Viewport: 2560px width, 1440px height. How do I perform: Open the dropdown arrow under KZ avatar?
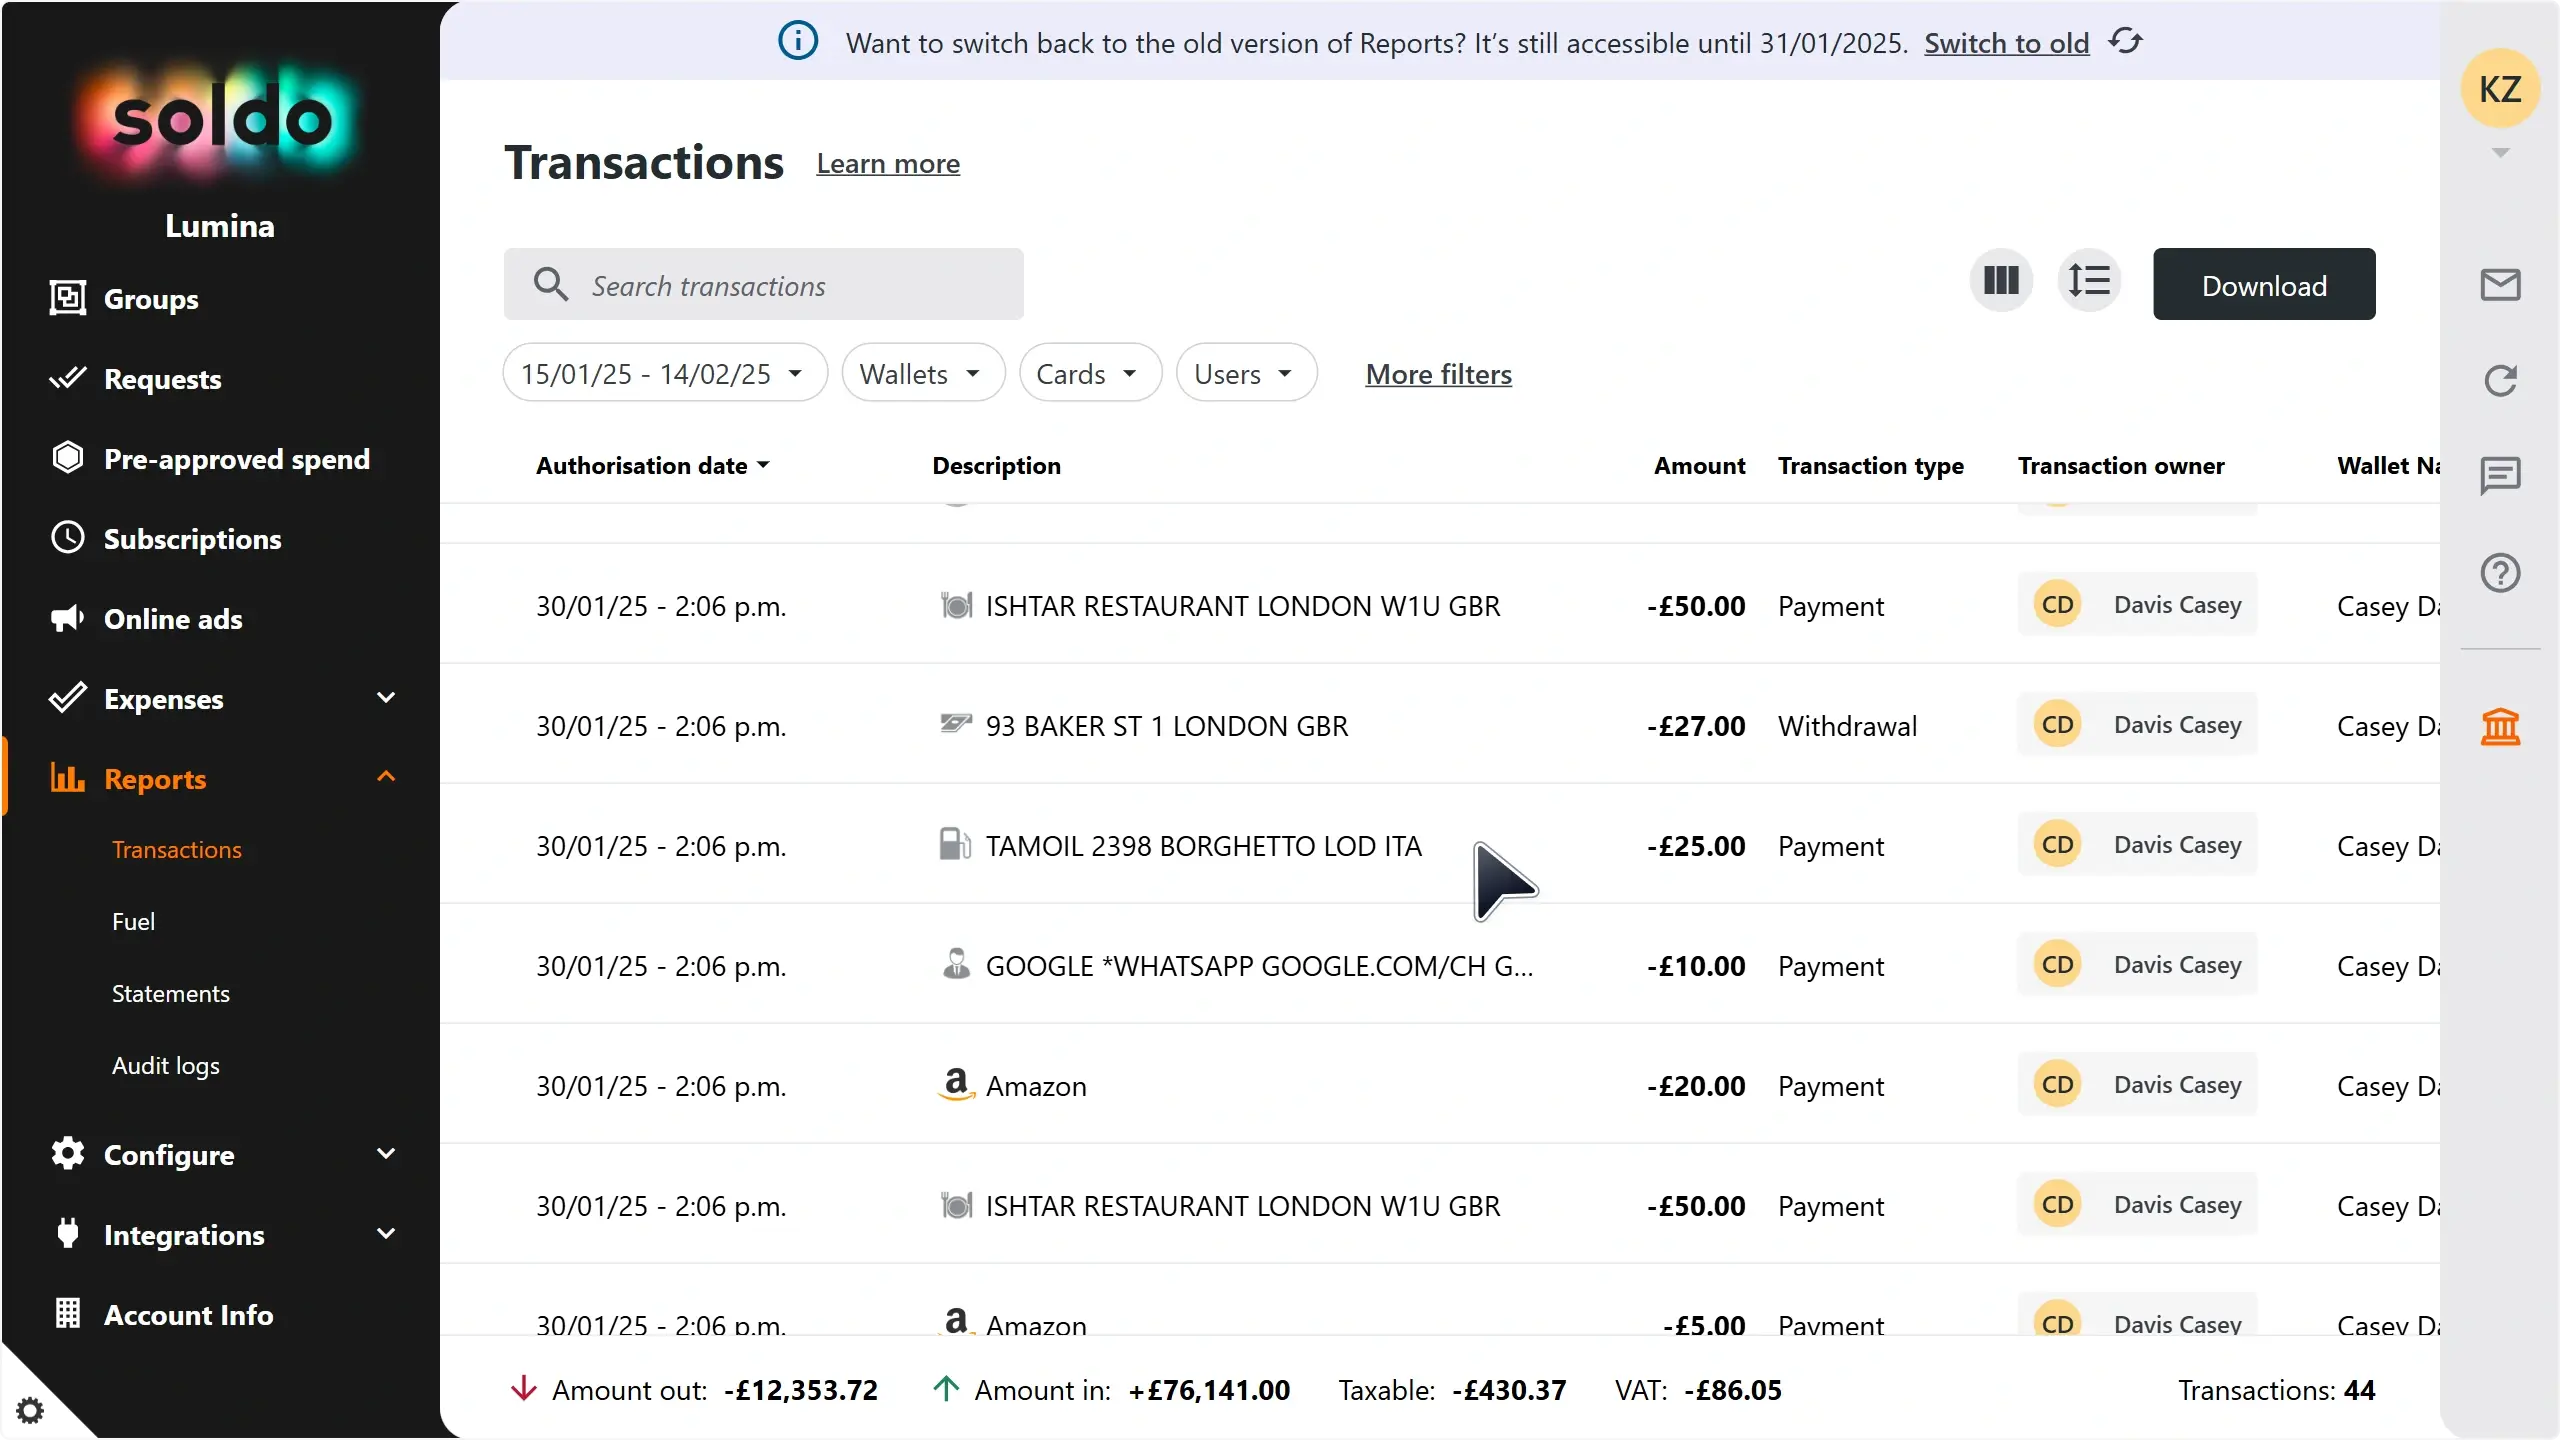2500,153
